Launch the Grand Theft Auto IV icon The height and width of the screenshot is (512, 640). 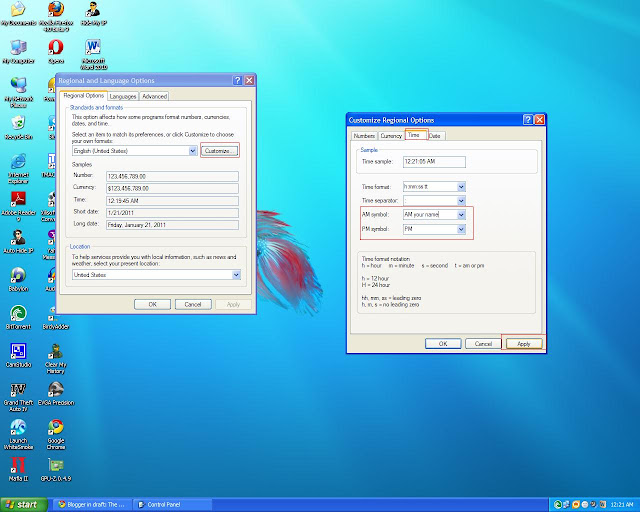(x=18, y=396)
